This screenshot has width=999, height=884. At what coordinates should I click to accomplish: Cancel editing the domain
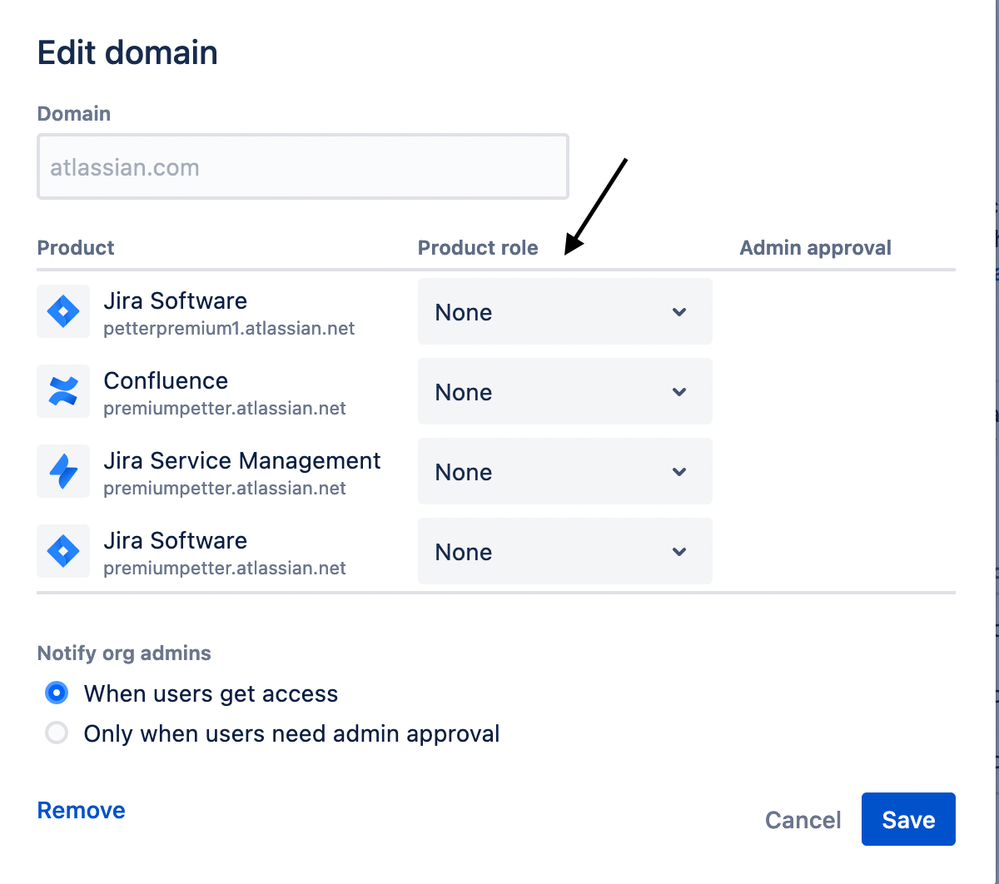coord(803,820)
